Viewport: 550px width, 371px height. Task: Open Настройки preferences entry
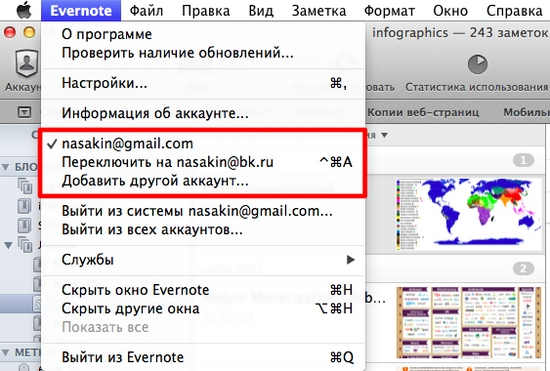point(203,83)
